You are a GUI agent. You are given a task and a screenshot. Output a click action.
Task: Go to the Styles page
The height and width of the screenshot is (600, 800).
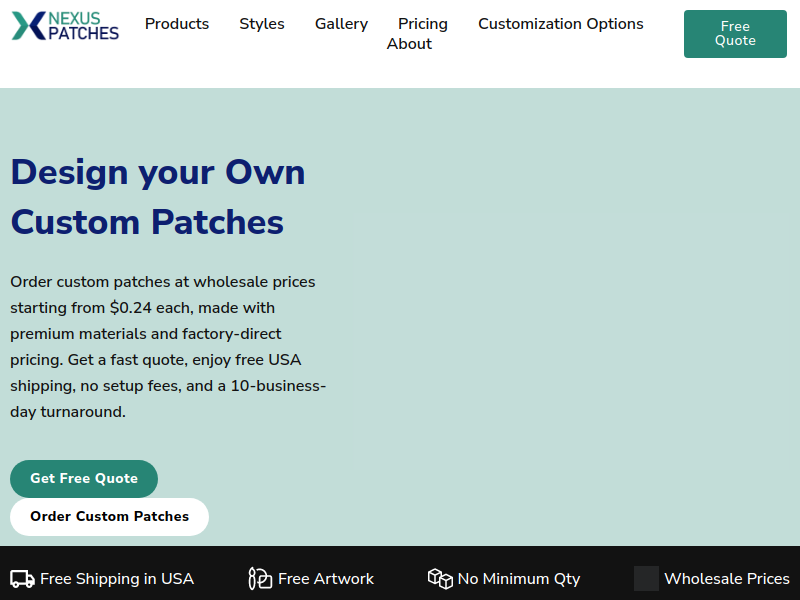pos(262,24)
